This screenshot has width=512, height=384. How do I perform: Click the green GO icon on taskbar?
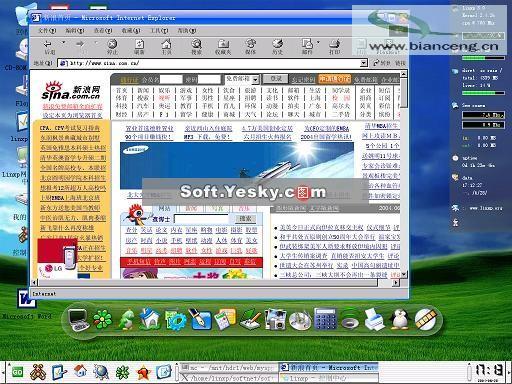point(17,372)
